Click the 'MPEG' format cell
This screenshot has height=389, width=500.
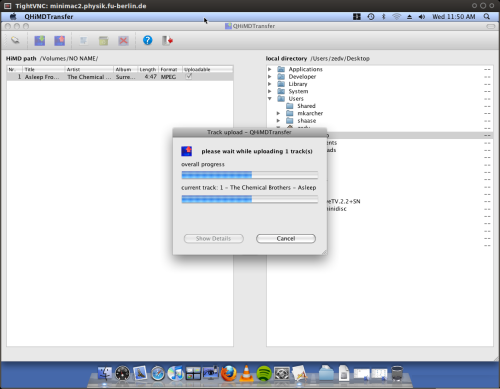[168, 77]
